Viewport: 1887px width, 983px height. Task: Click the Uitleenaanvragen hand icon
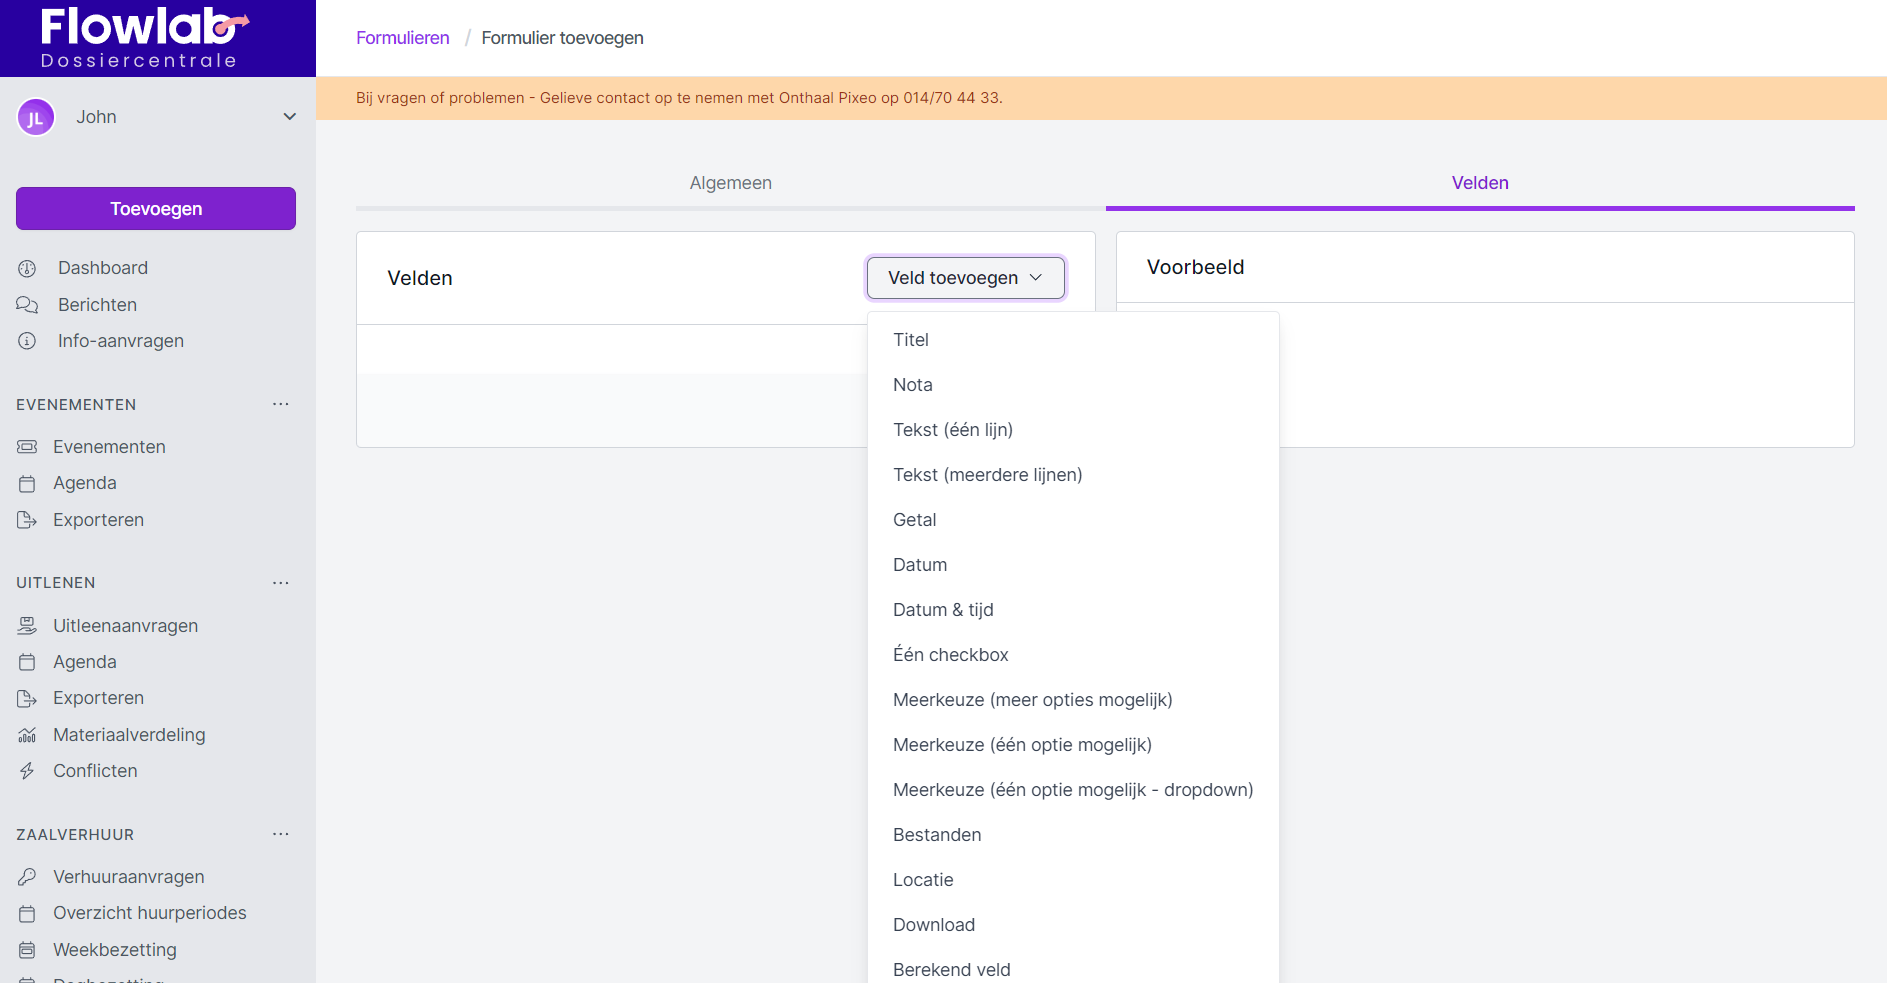coord(27,626)
